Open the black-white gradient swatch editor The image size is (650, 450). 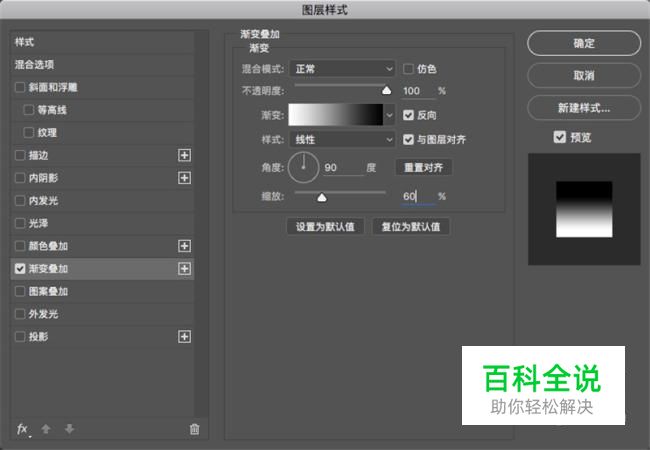click(335, 115)
